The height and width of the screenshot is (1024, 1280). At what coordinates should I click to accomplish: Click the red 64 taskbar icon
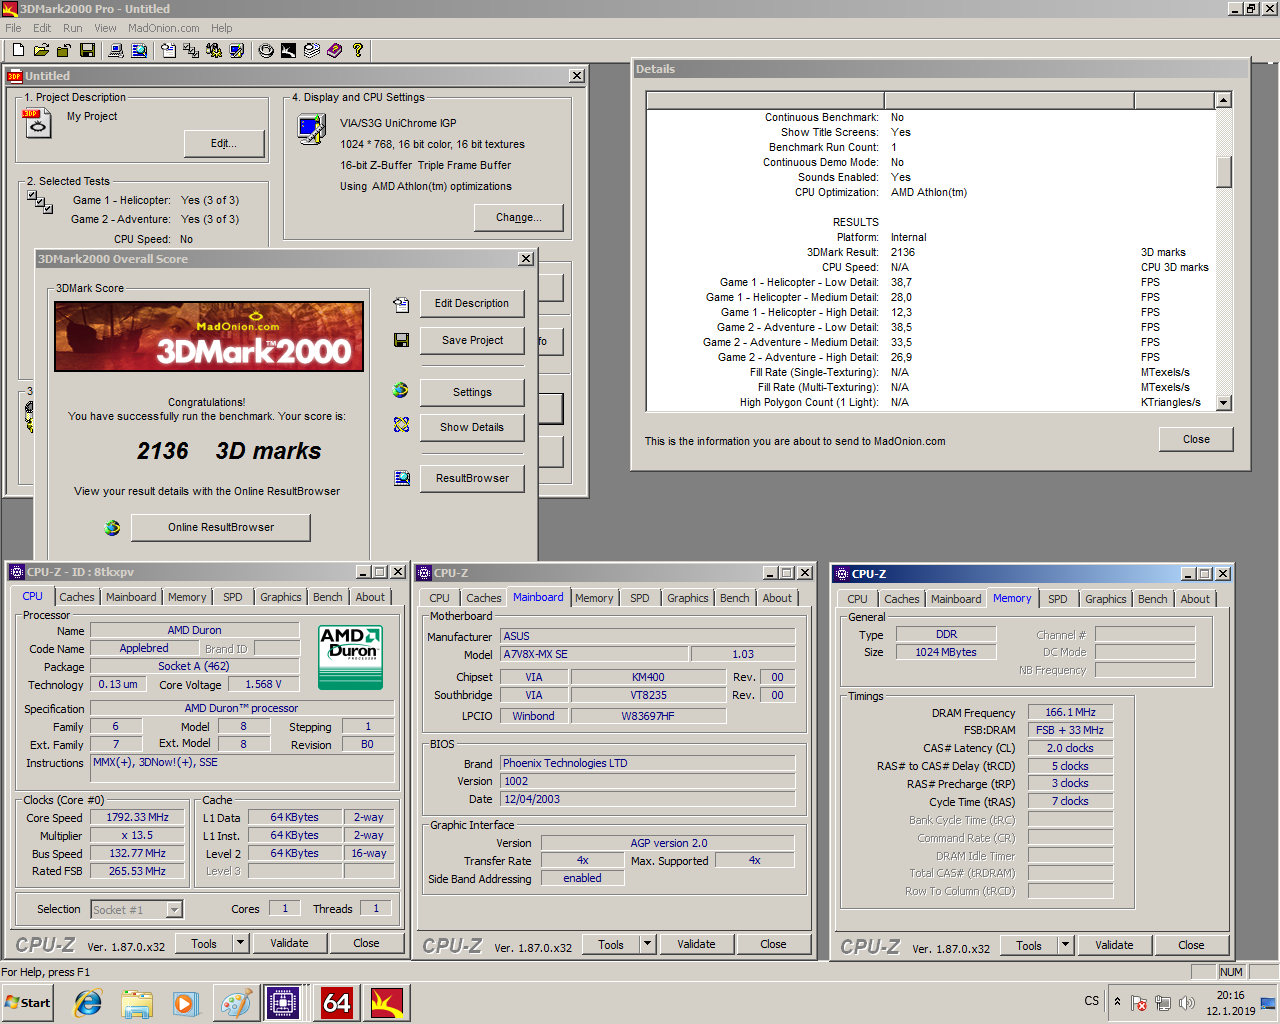click(337, 1003)
